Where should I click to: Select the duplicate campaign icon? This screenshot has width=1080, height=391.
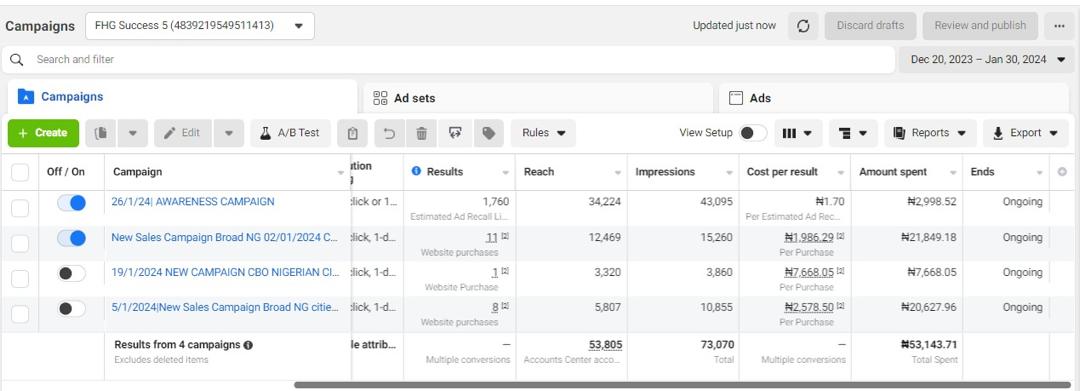tap(101, 134)
